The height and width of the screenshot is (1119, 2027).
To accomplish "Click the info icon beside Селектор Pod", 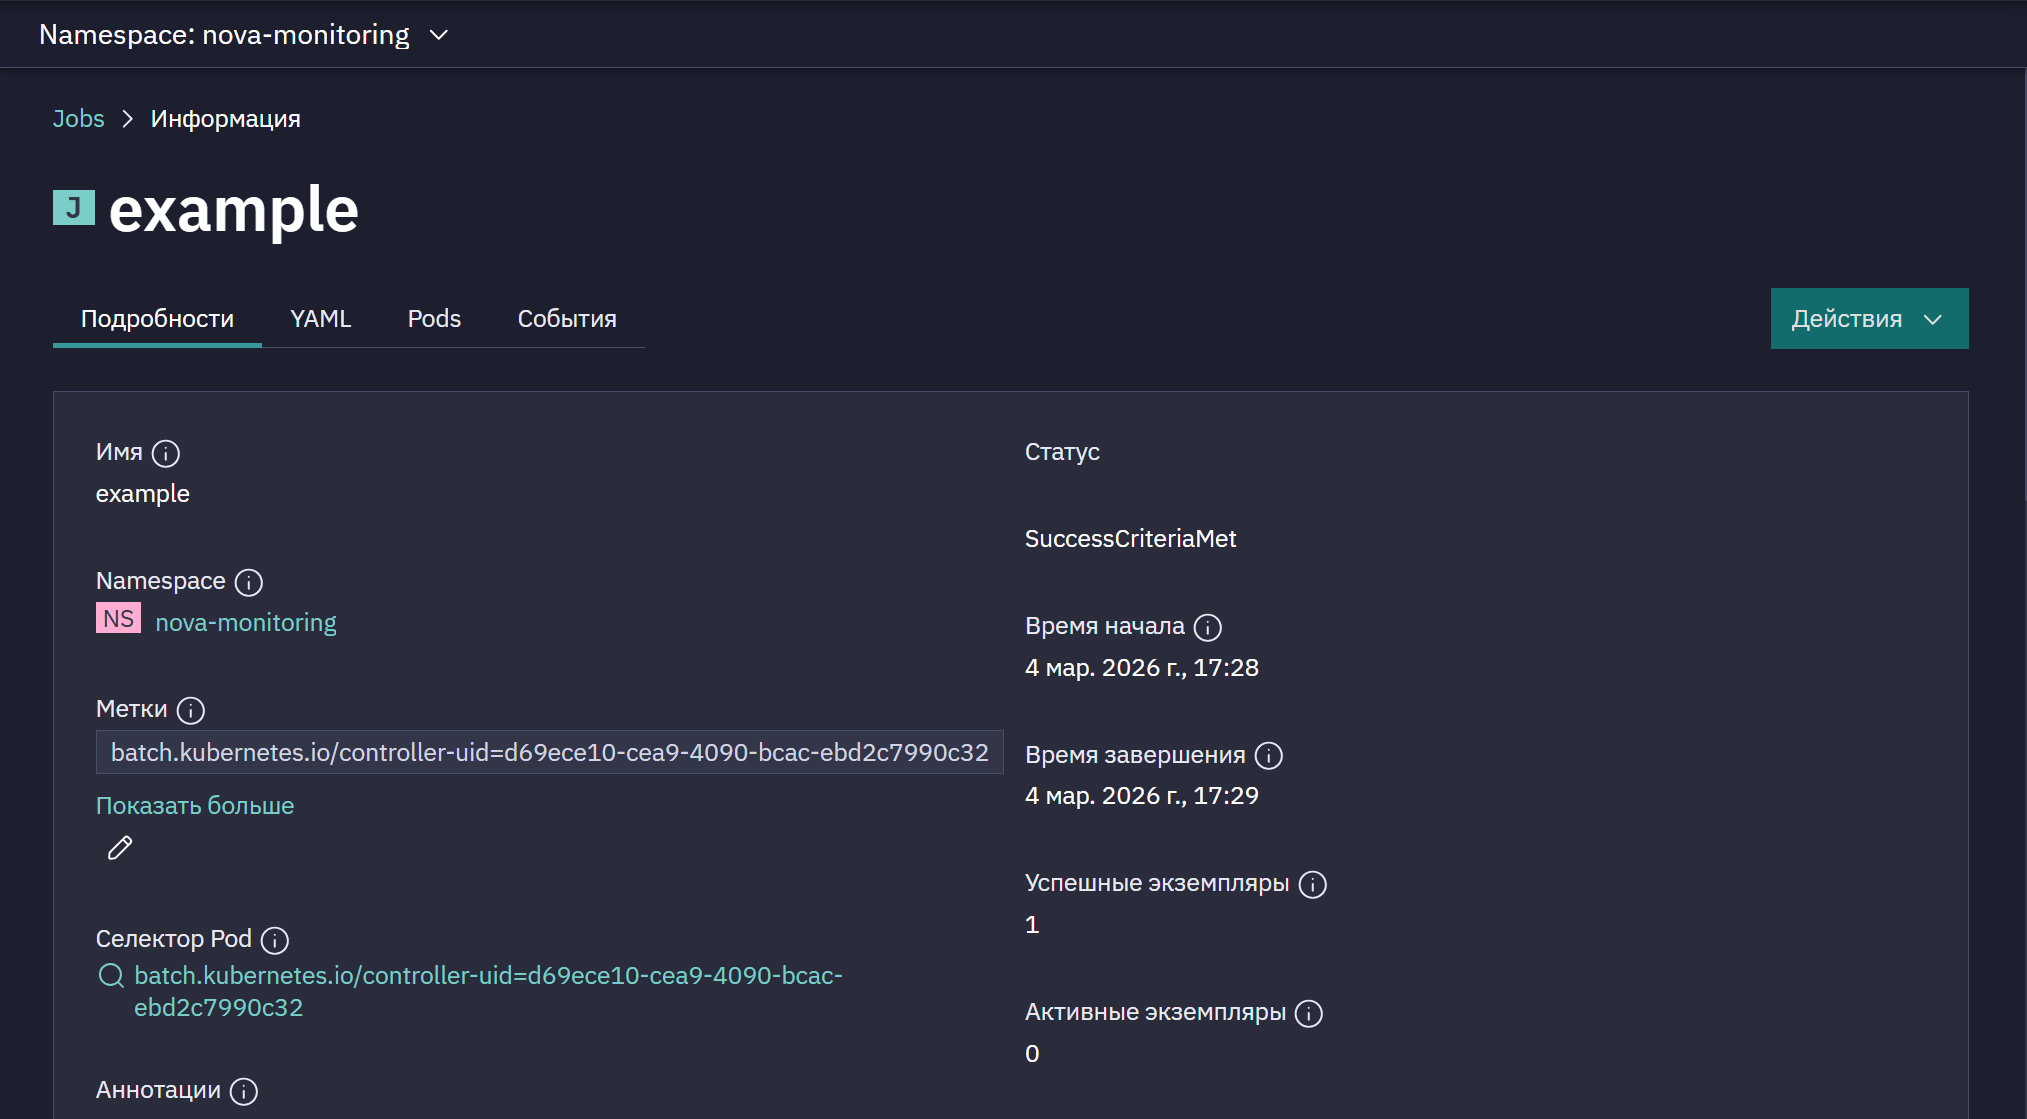I will 275,940.
